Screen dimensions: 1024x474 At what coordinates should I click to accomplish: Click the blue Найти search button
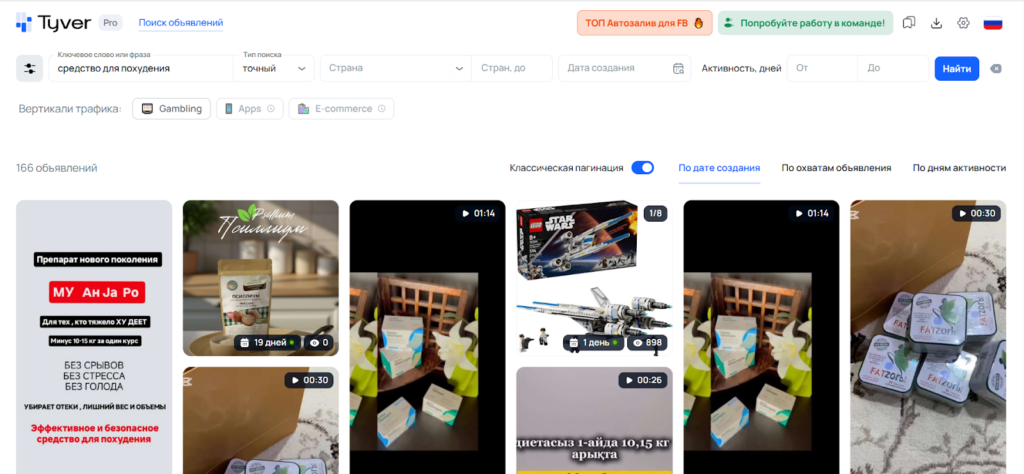pos(957,69)
